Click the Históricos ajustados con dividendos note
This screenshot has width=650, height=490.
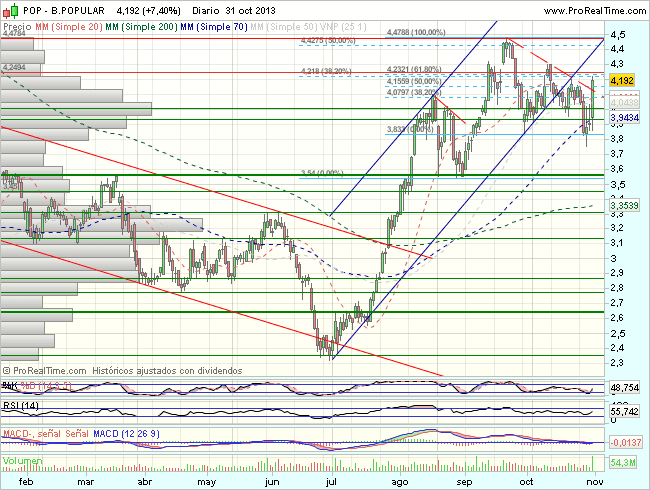(167, 371)
